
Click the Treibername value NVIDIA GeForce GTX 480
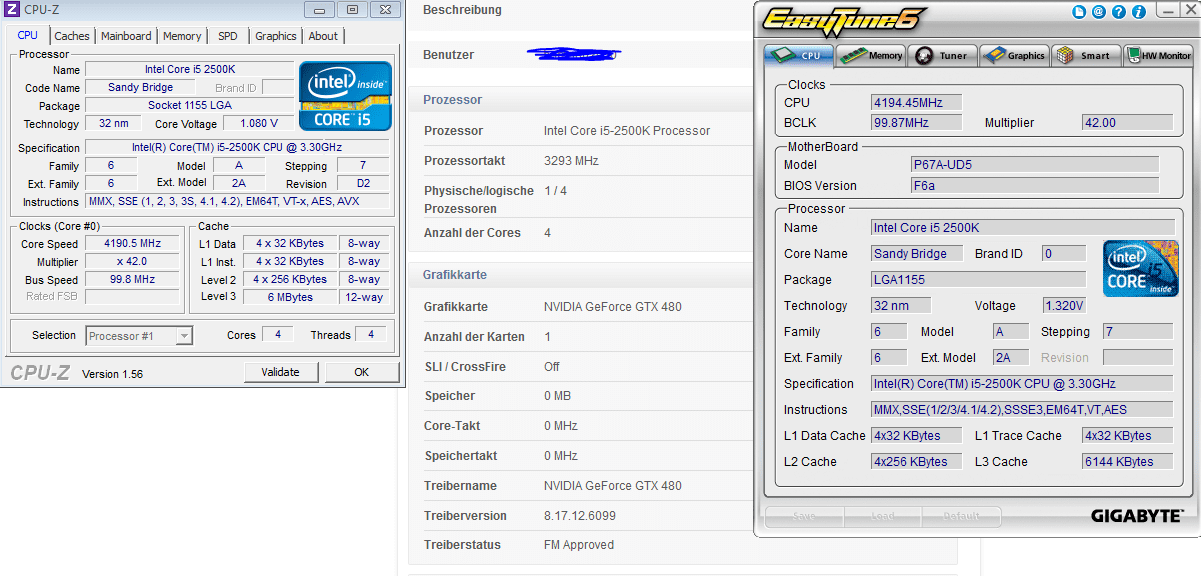click(613, 486)
